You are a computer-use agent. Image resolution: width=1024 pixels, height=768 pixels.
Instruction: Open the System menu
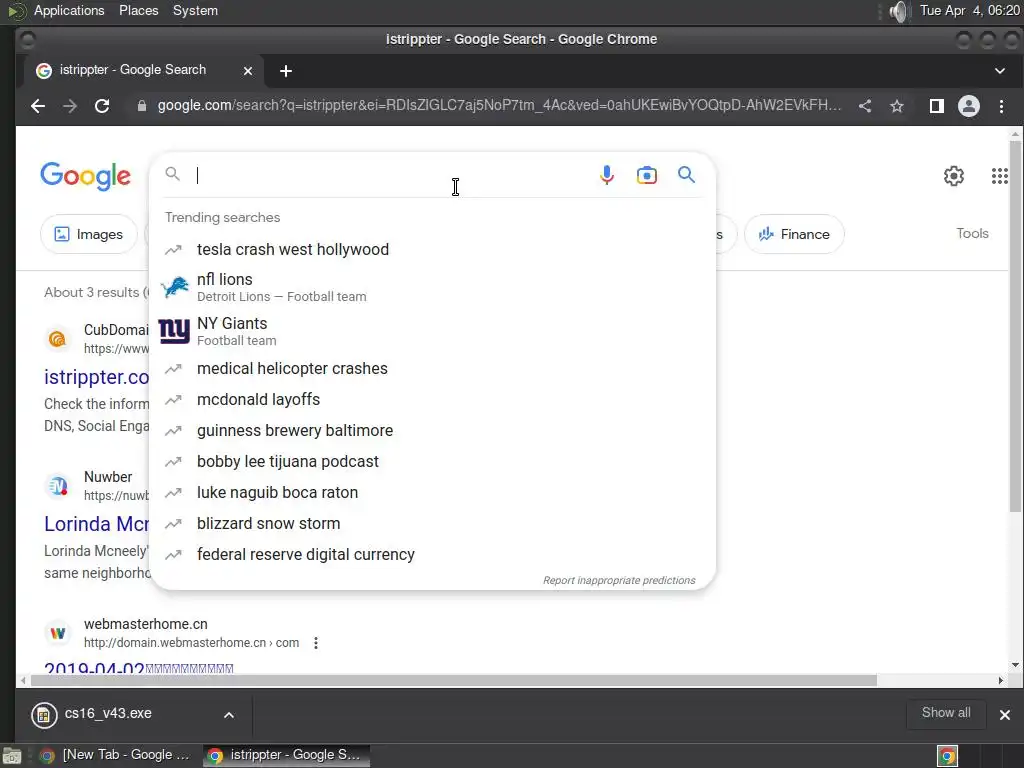[195, 10]
